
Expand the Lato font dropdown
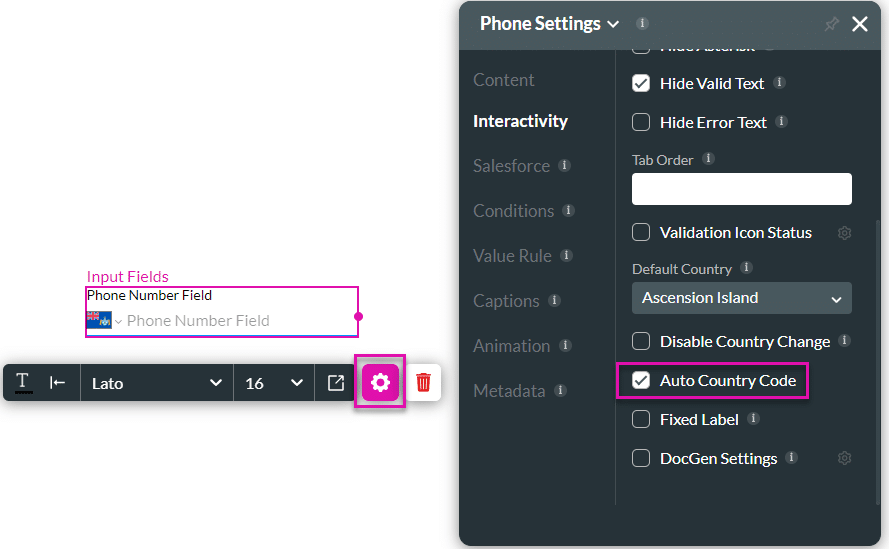[x=156, y=383]
